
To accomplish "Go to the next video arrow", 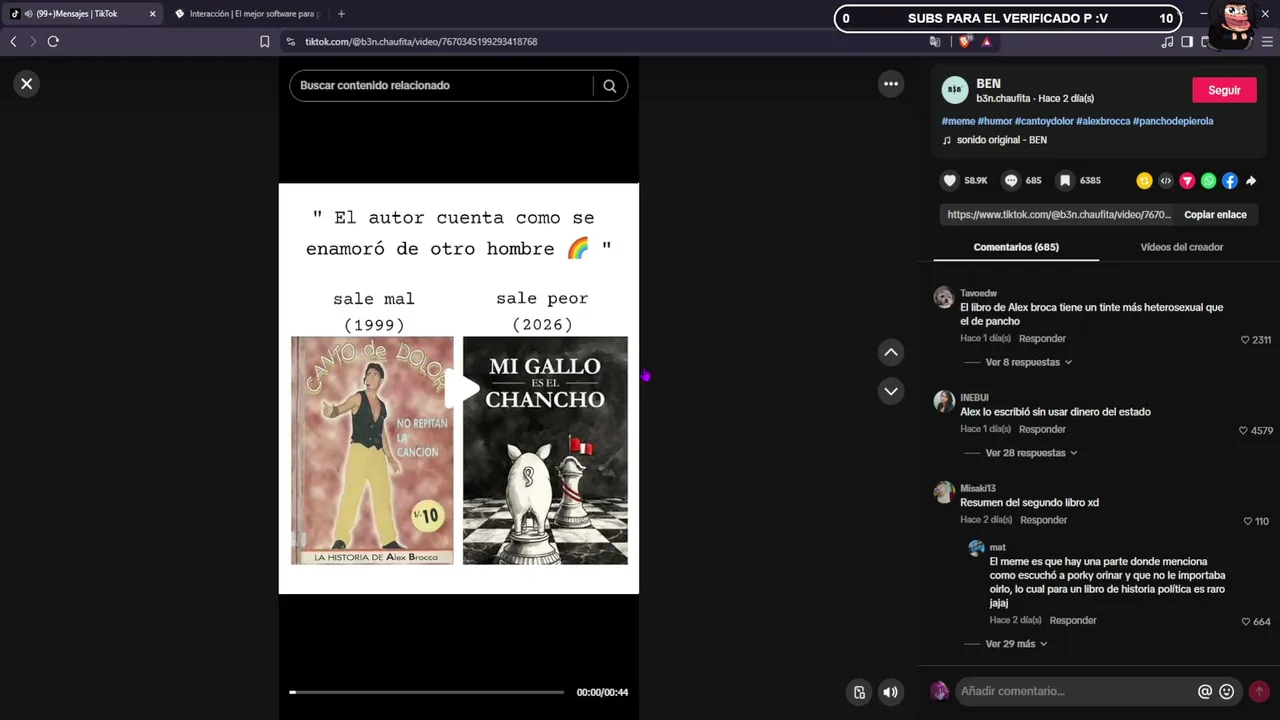I will 891,391.
